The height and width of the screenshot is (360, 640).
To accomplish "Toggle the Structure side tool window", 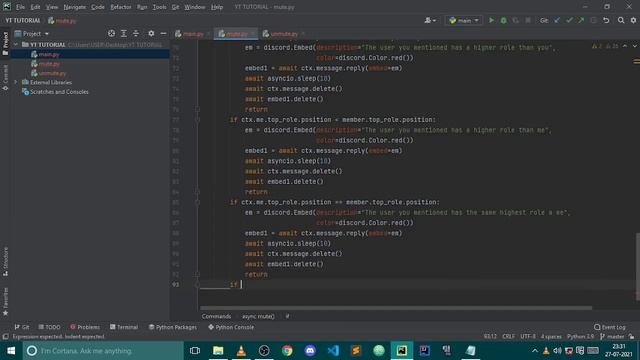I will (x=5, y=261).
